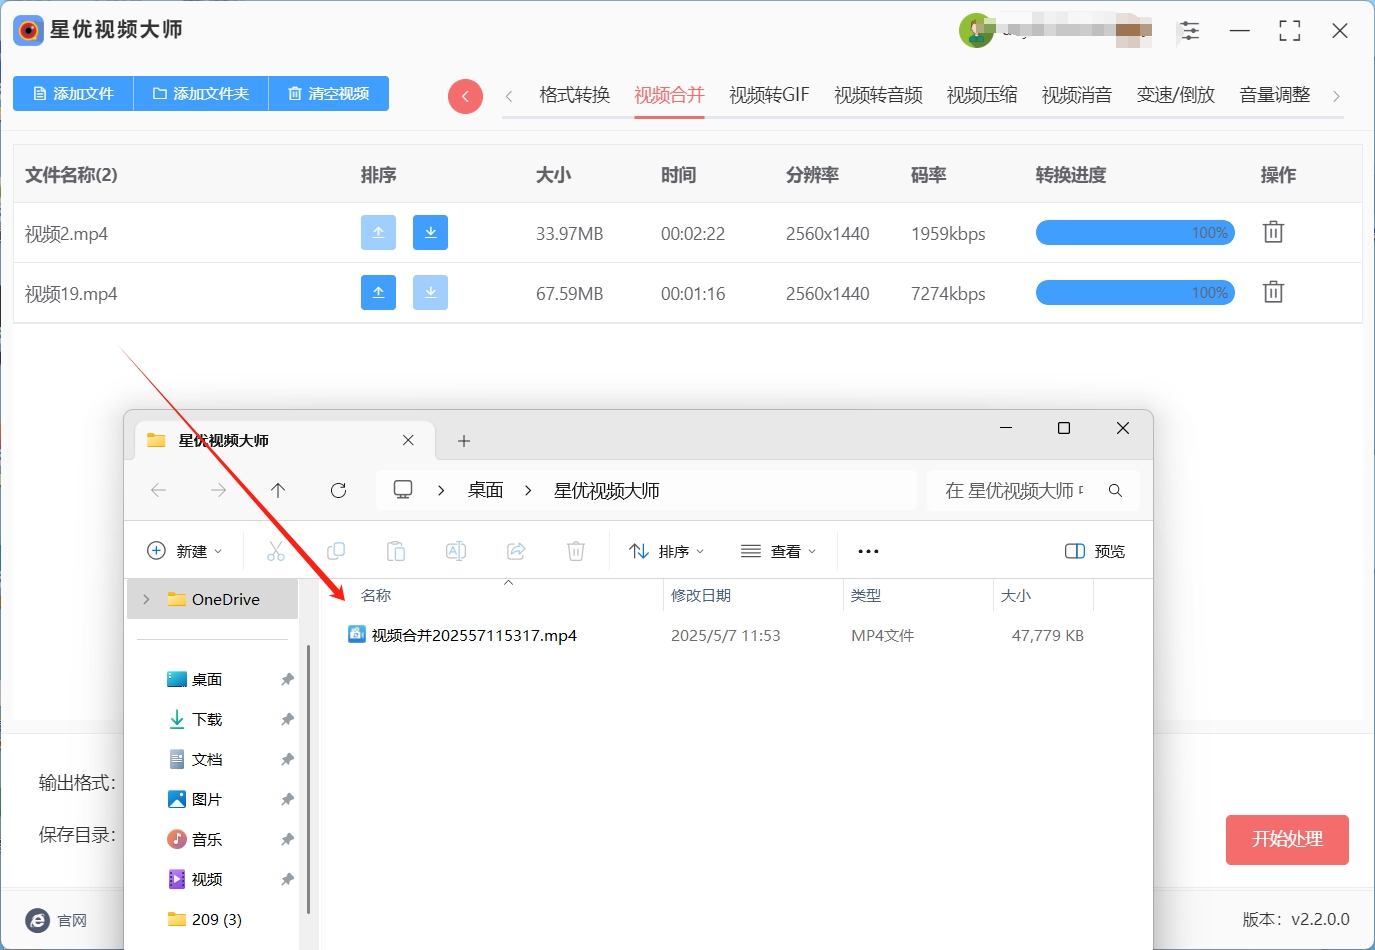This screenshot has width=1375, height=950.
Task: Open the 排序 dropdown
Action: pyautogui.click(x=667, y=551)
